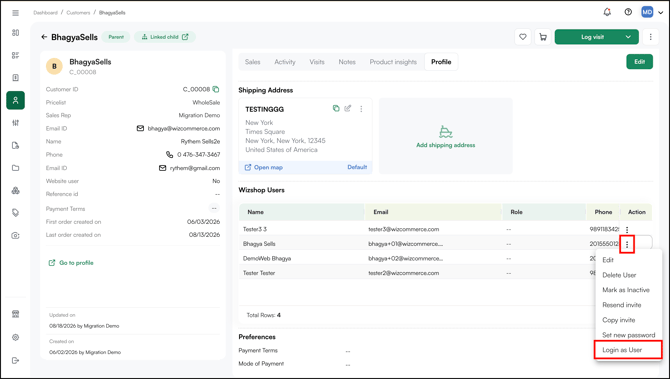
Task: Open action menu for Tester3 3 row
Action: click(627, 229)
